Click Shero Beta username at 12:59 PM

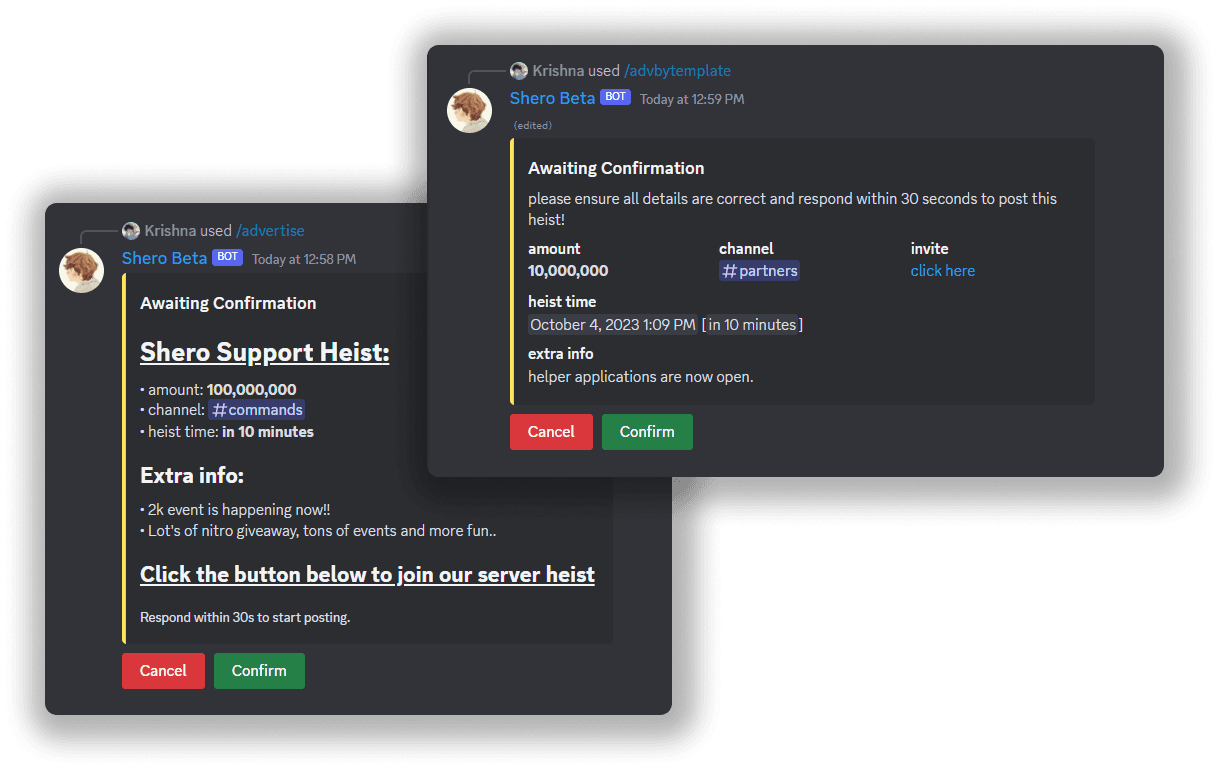click(x=552, y=98)
